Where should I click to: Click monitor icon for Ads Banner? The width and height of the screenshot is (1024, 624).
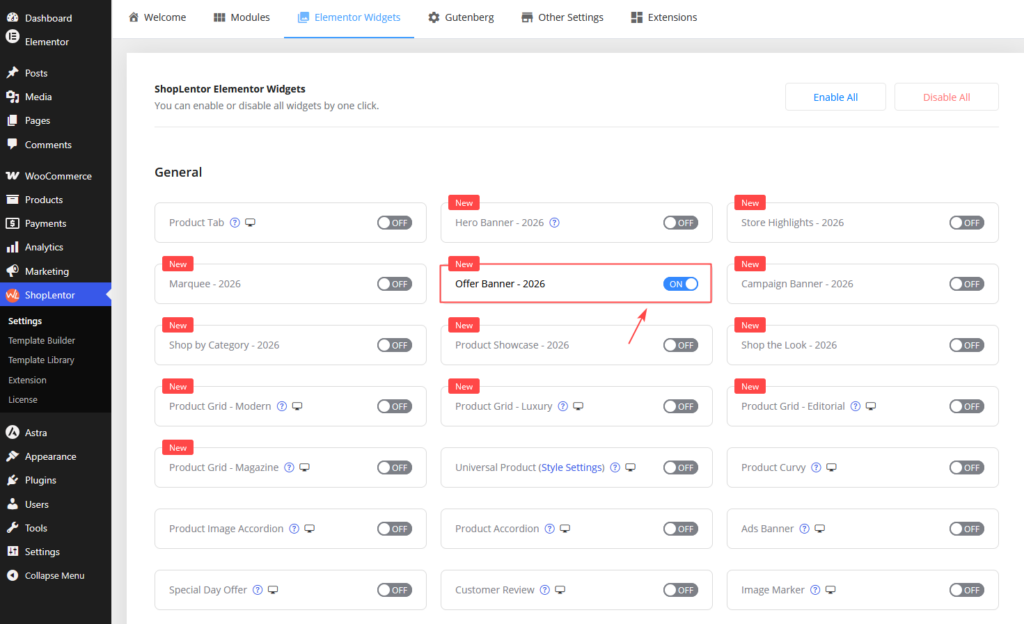point(820,529)
